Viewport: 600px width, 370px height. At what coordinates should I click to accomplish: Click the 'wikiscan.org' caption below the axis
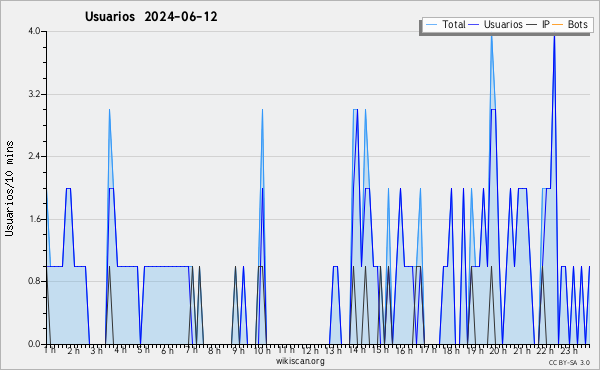[x=300, y=361]
